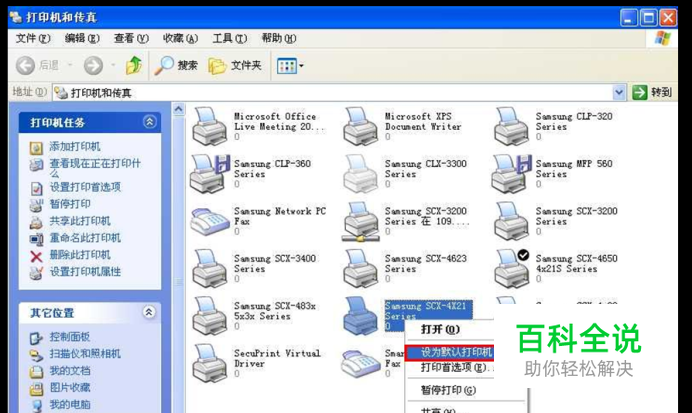The width and height of the screenshot is (692, 413).
Task: Collapse the 其它位置 panel
Action: coord(149,312)
